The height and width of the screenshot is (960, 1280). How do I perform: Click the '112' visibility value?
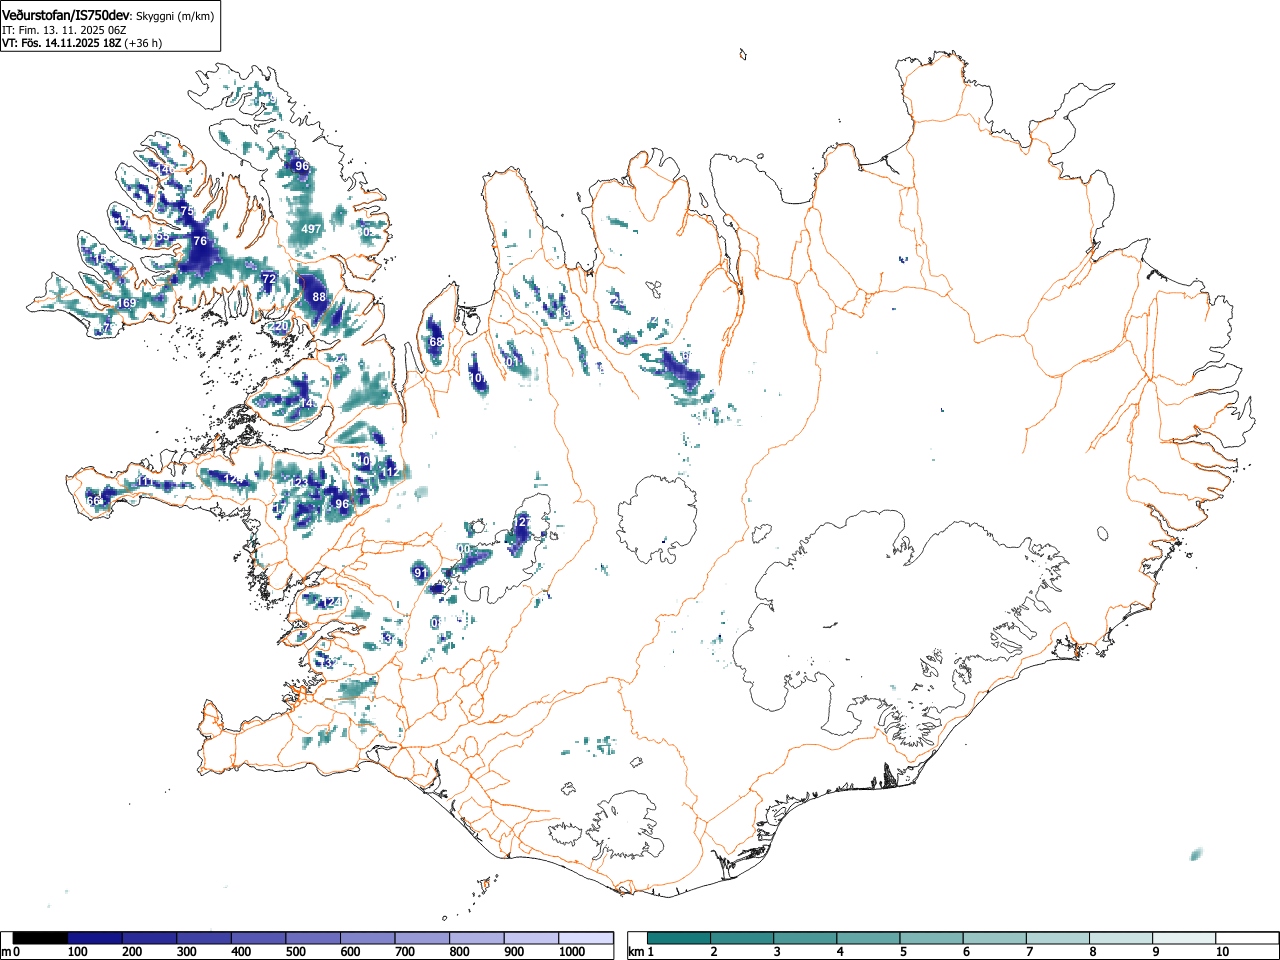[391, 472]
